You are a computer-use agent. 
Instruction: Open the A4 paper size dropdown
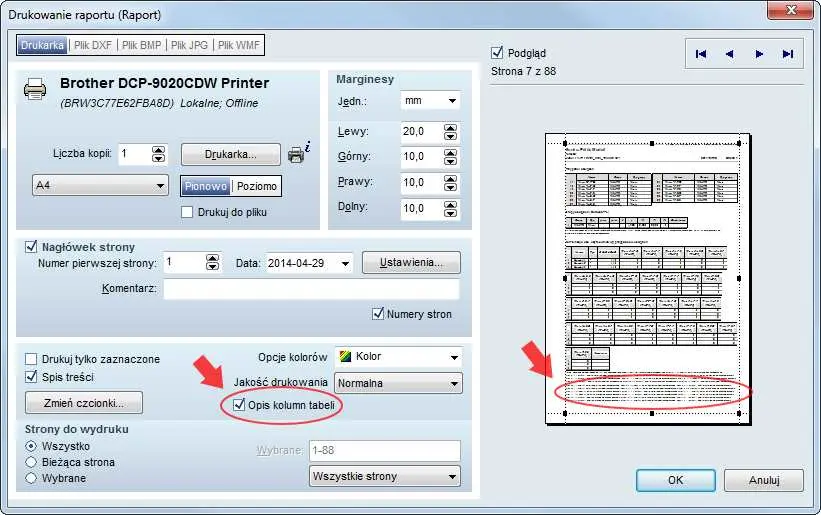click(100, 186)
